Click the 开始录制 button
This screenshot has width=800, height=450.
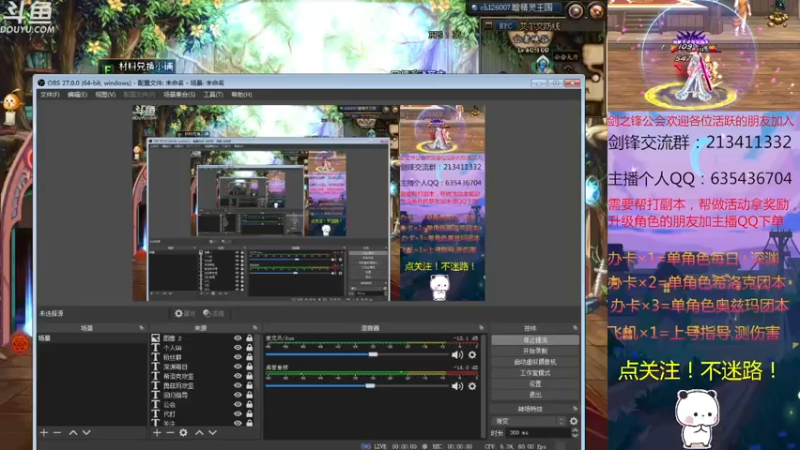535,351
